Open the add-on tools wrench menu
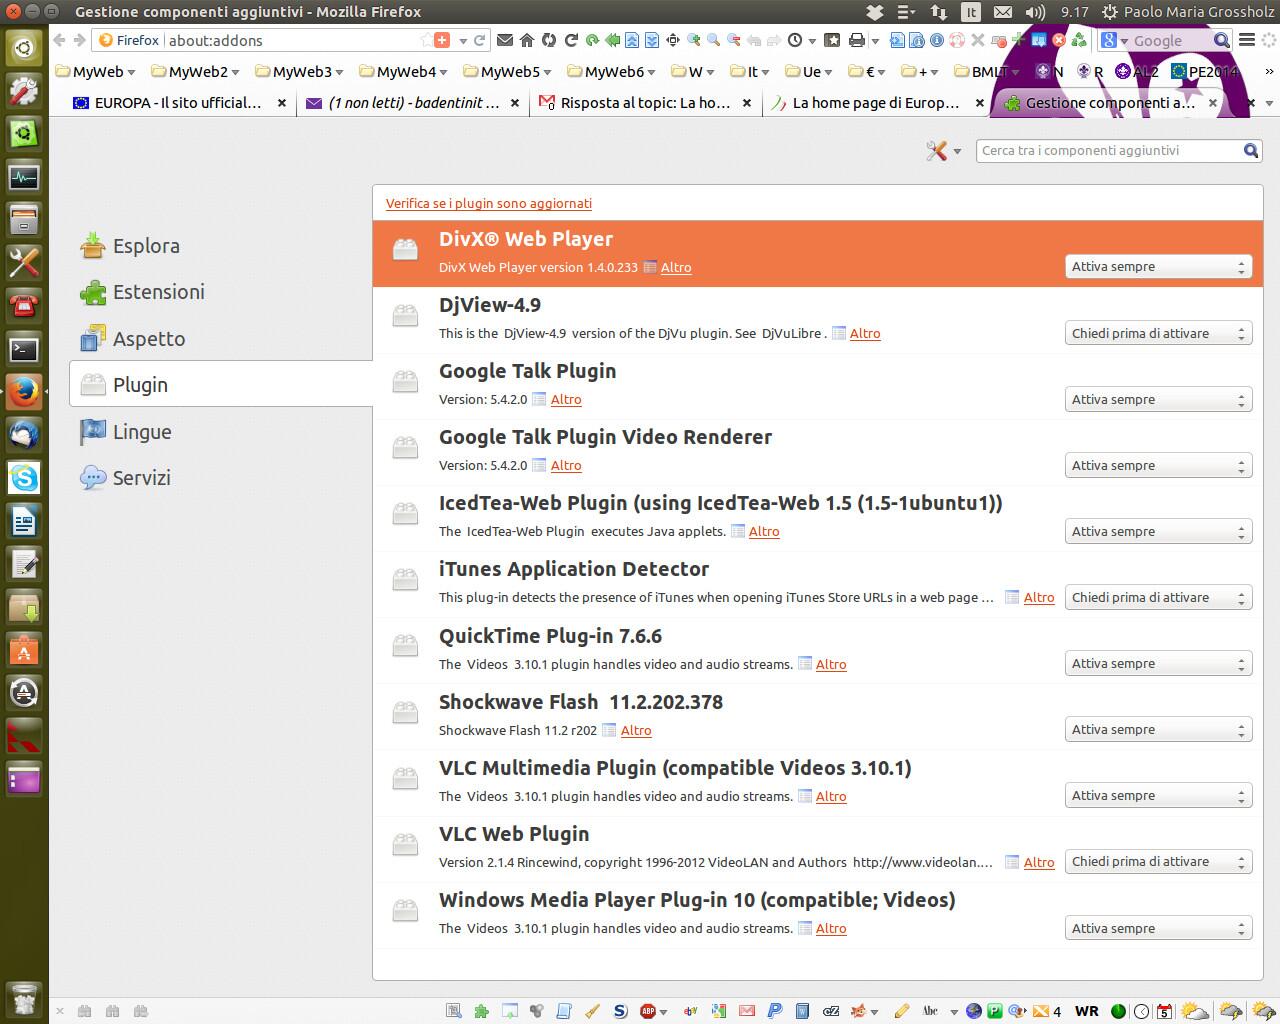This screenshot has width=1280, height=1024. (943, 151)
